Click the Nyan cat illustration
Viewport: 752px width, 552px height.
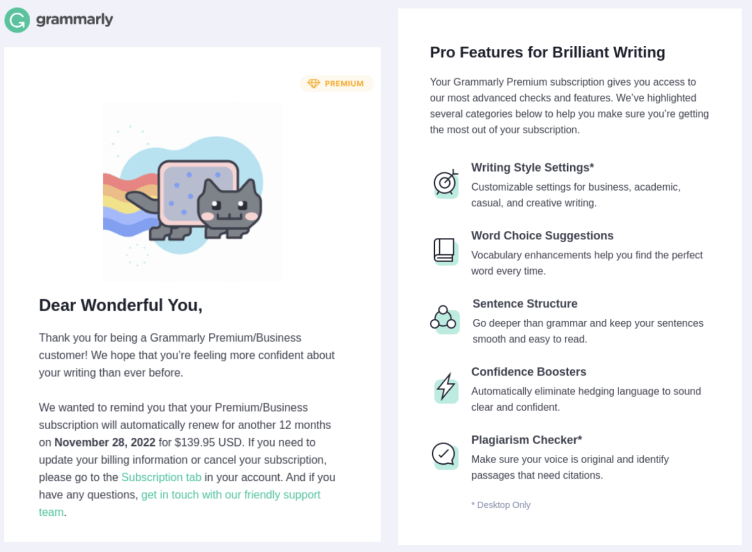point(193,192)
